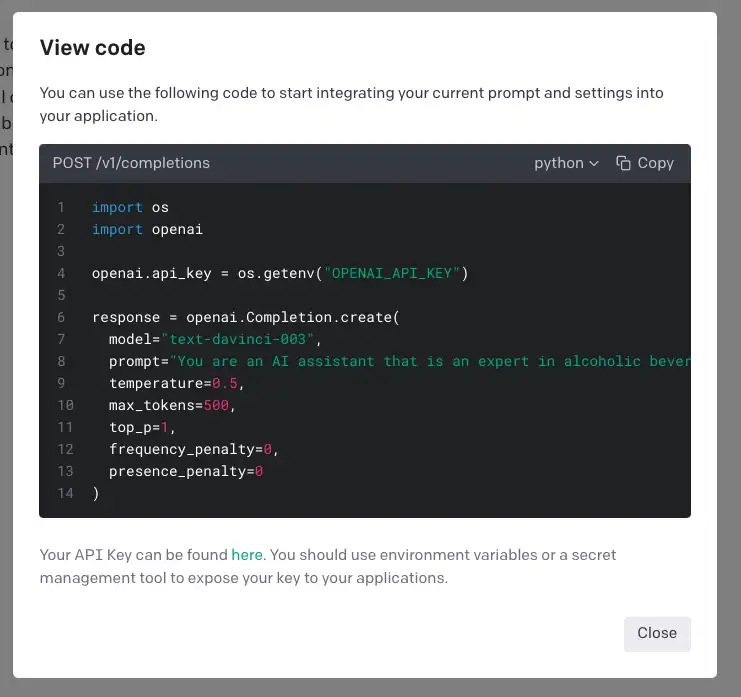Click the openai.Completion.create call line
Screen dimensions: 741x697
pos(245,318)
